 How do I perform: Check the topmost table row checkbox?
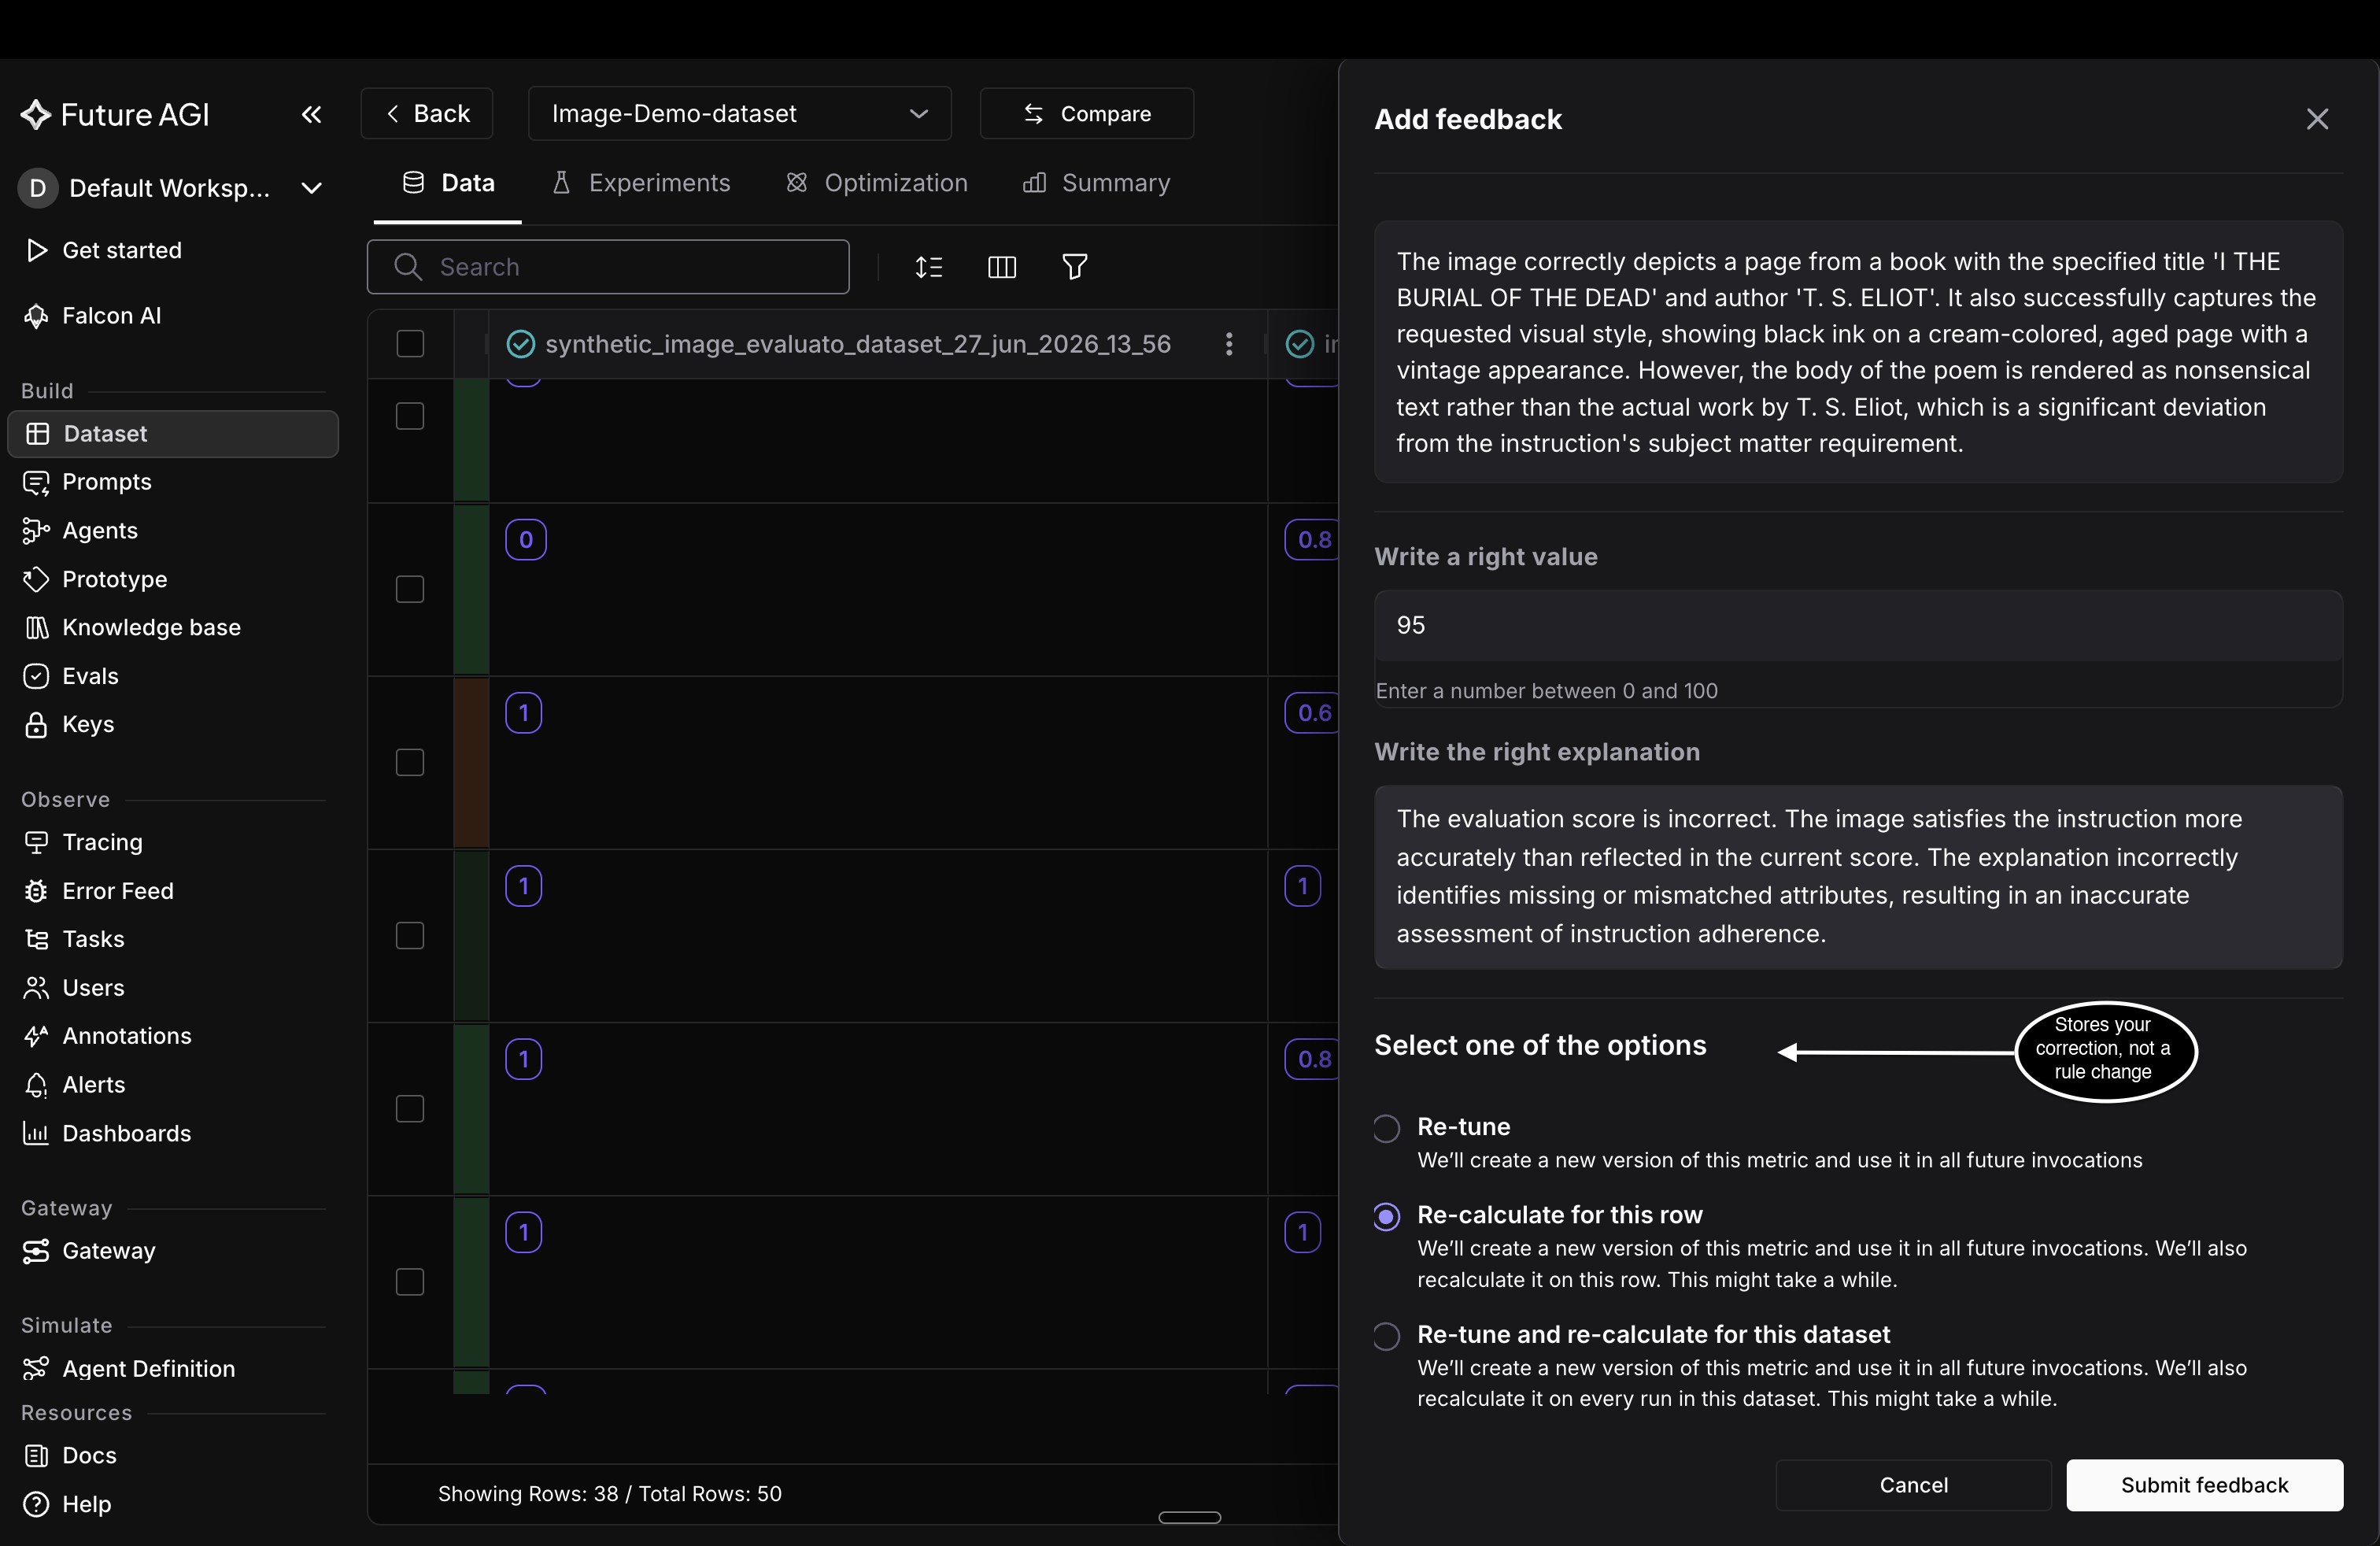410,416
